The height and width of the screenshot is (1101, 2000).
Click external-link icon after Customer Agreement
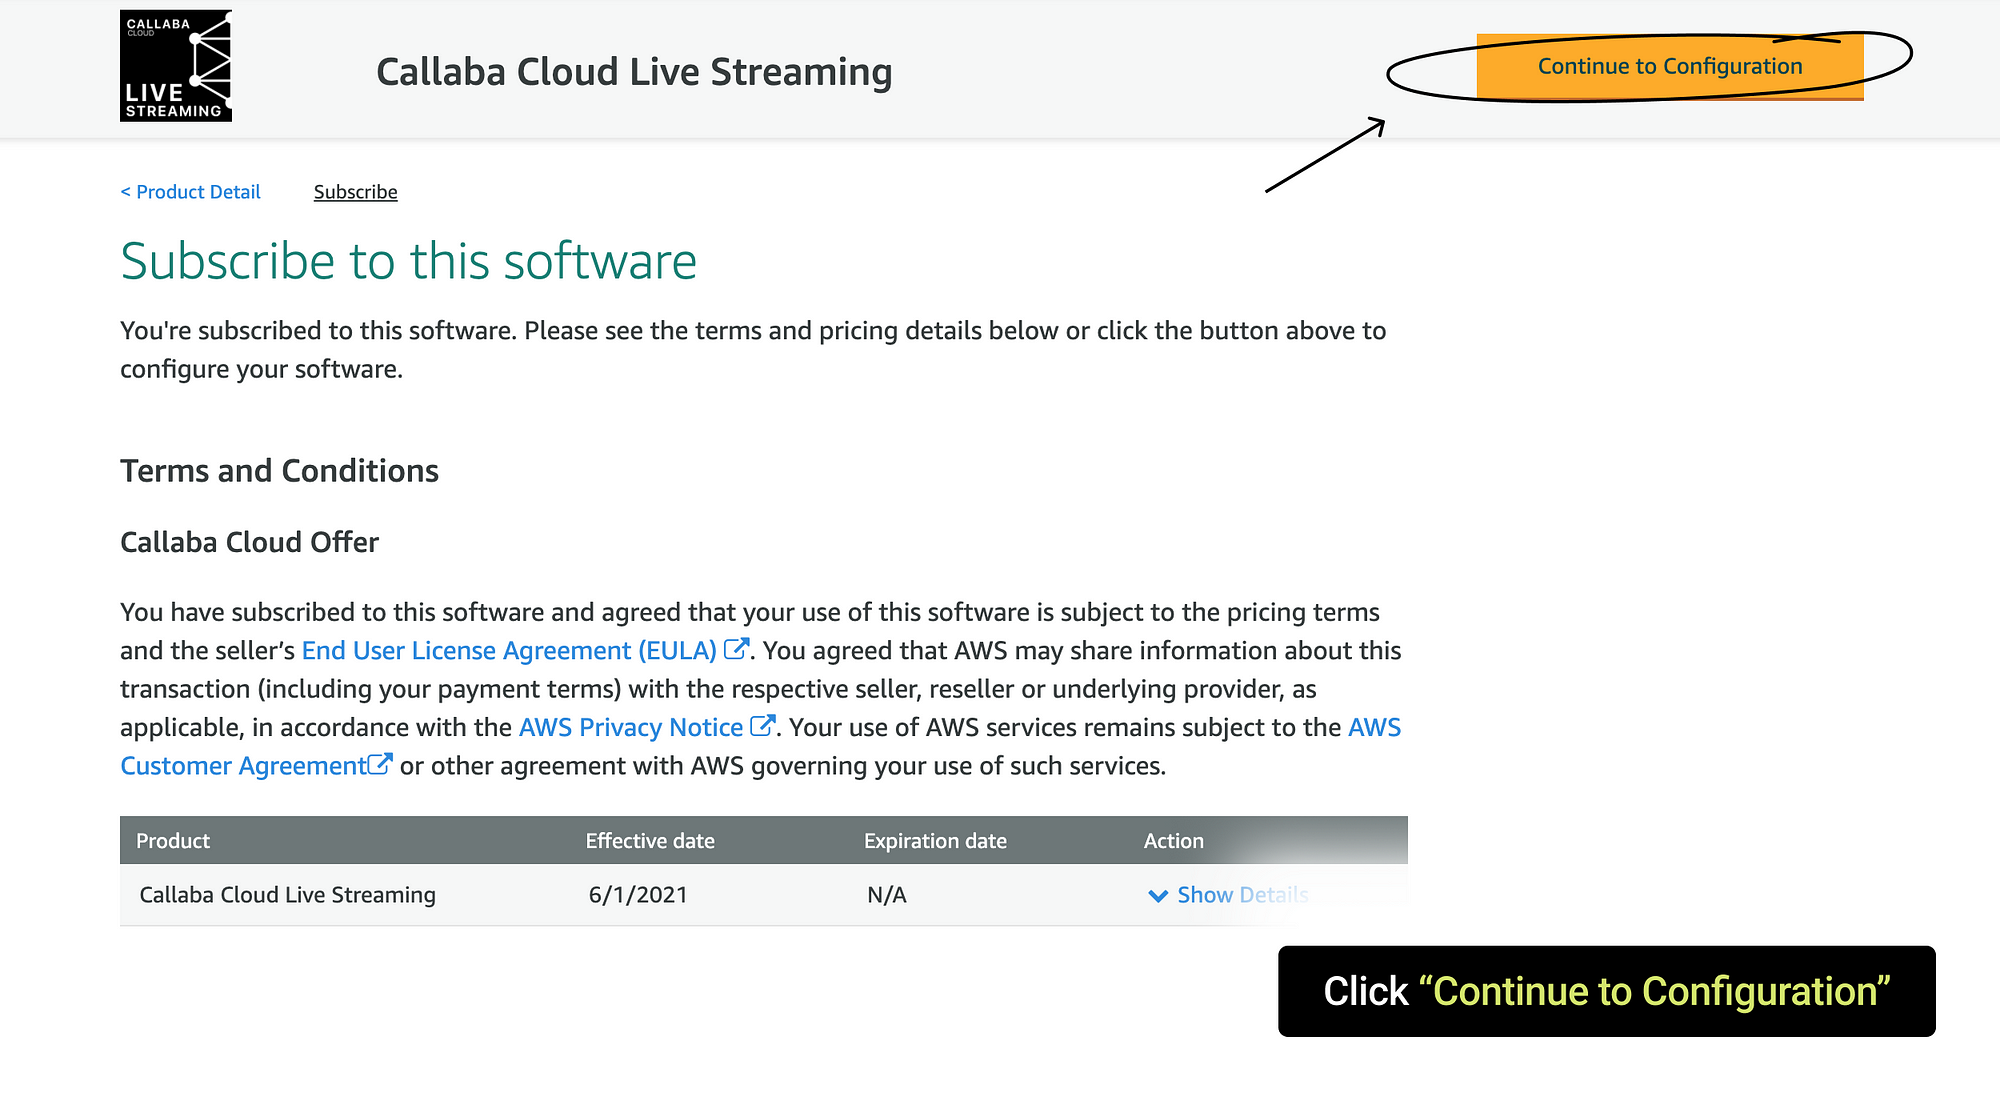click(x=380, y=765)
